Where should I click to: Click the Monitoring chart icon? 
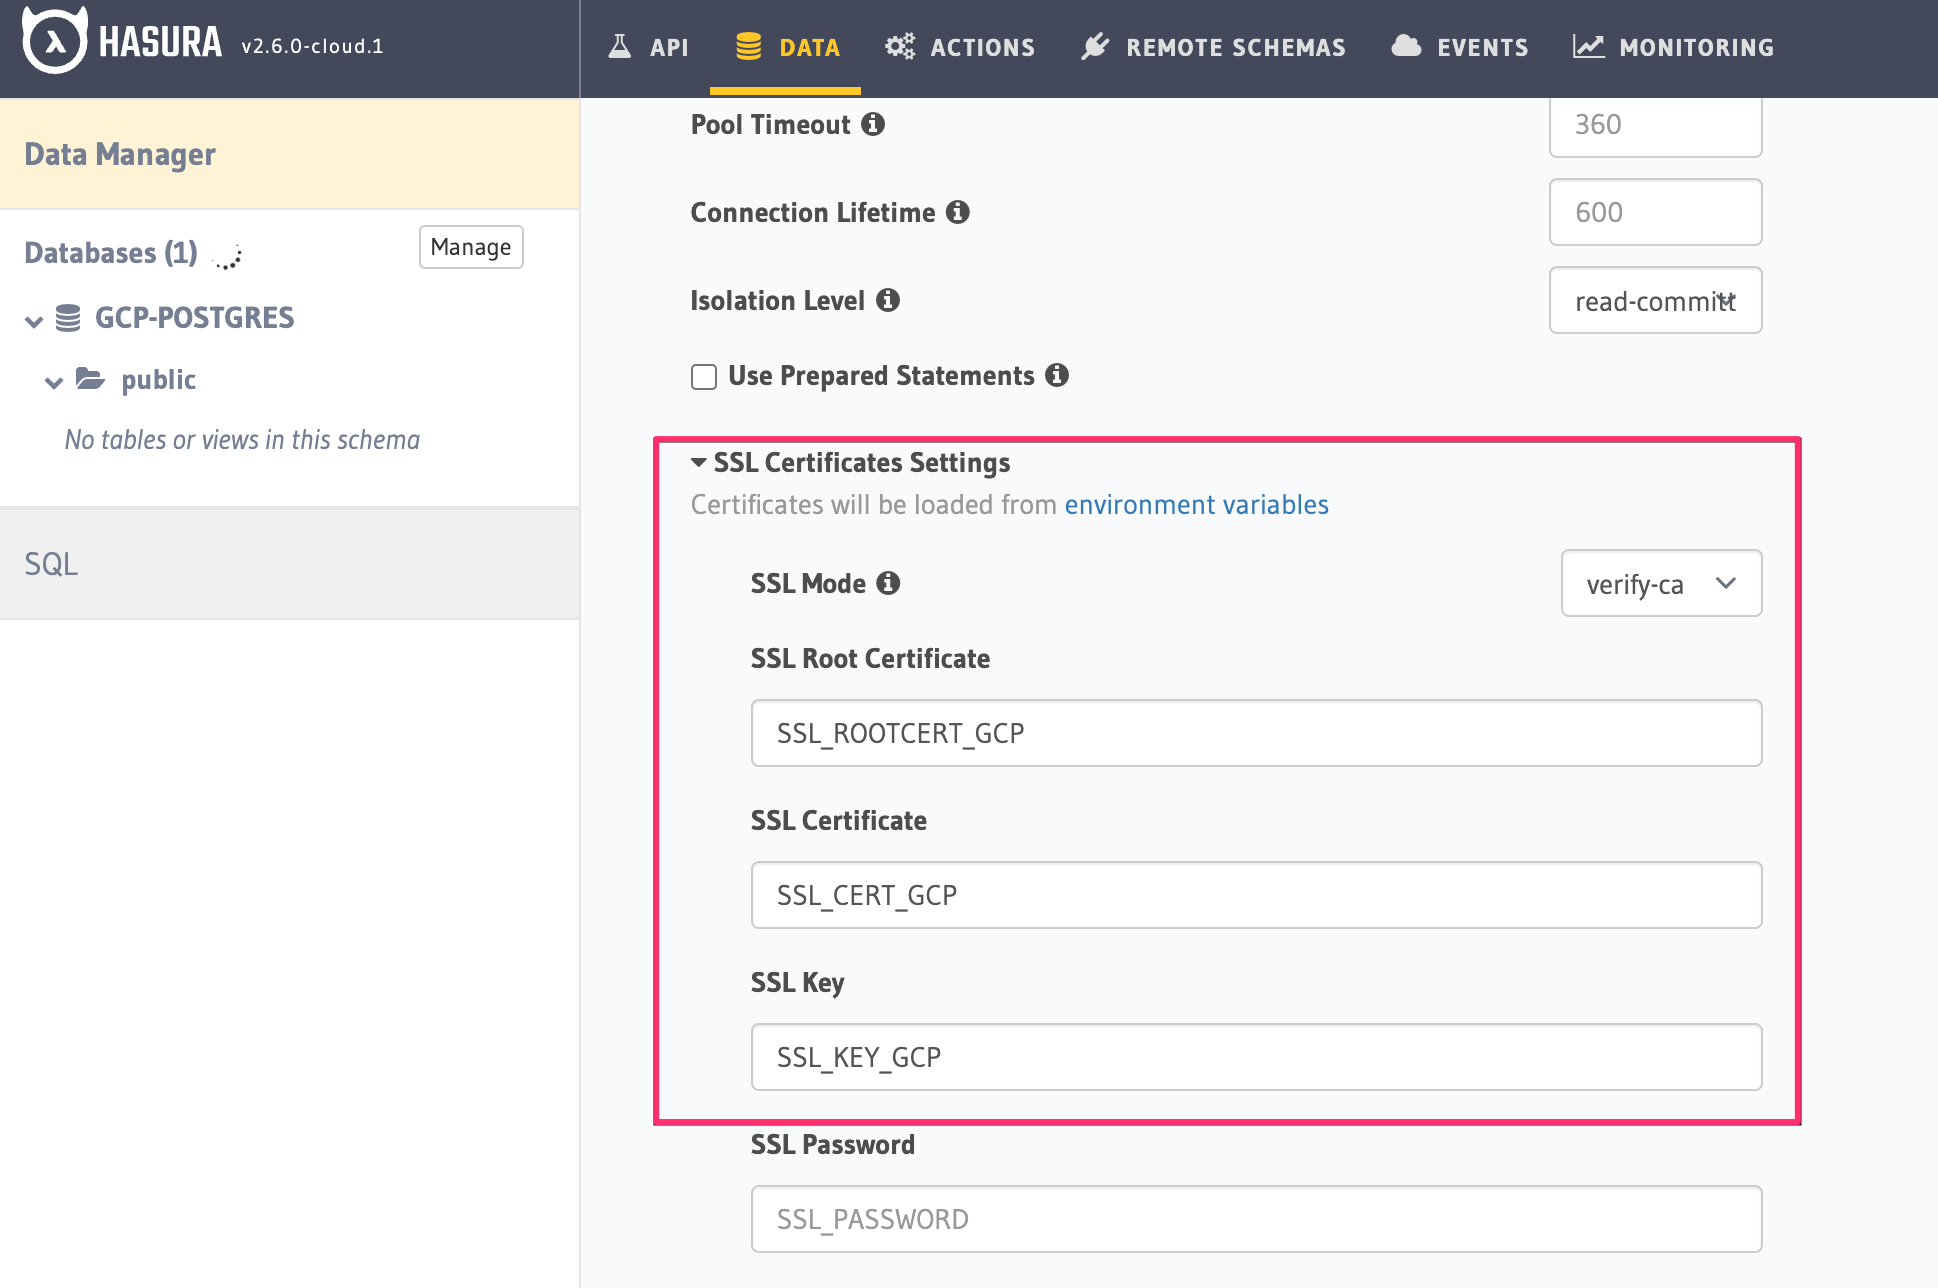coord(1589,46)
